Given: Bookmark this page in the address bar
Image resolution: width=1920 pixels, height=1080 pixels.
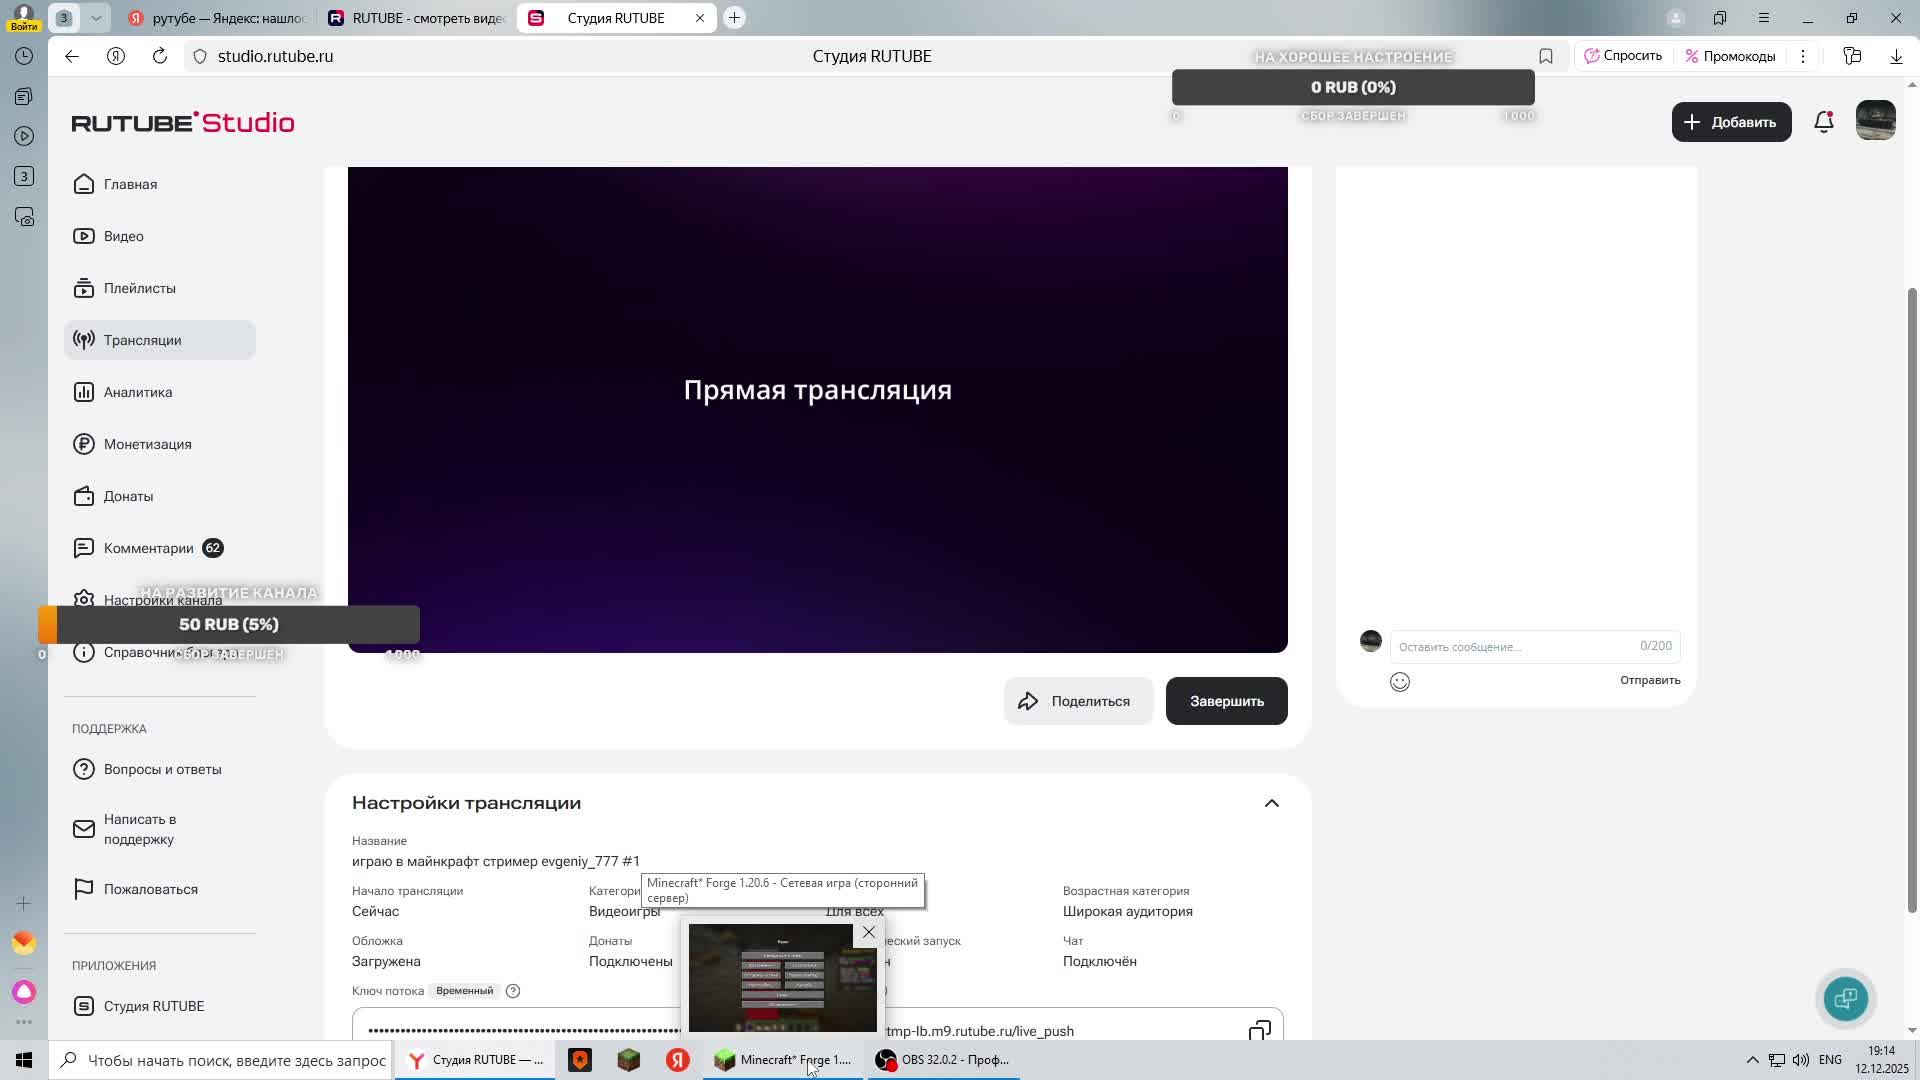Looking at the screenshot, I should click(1545, 56).
